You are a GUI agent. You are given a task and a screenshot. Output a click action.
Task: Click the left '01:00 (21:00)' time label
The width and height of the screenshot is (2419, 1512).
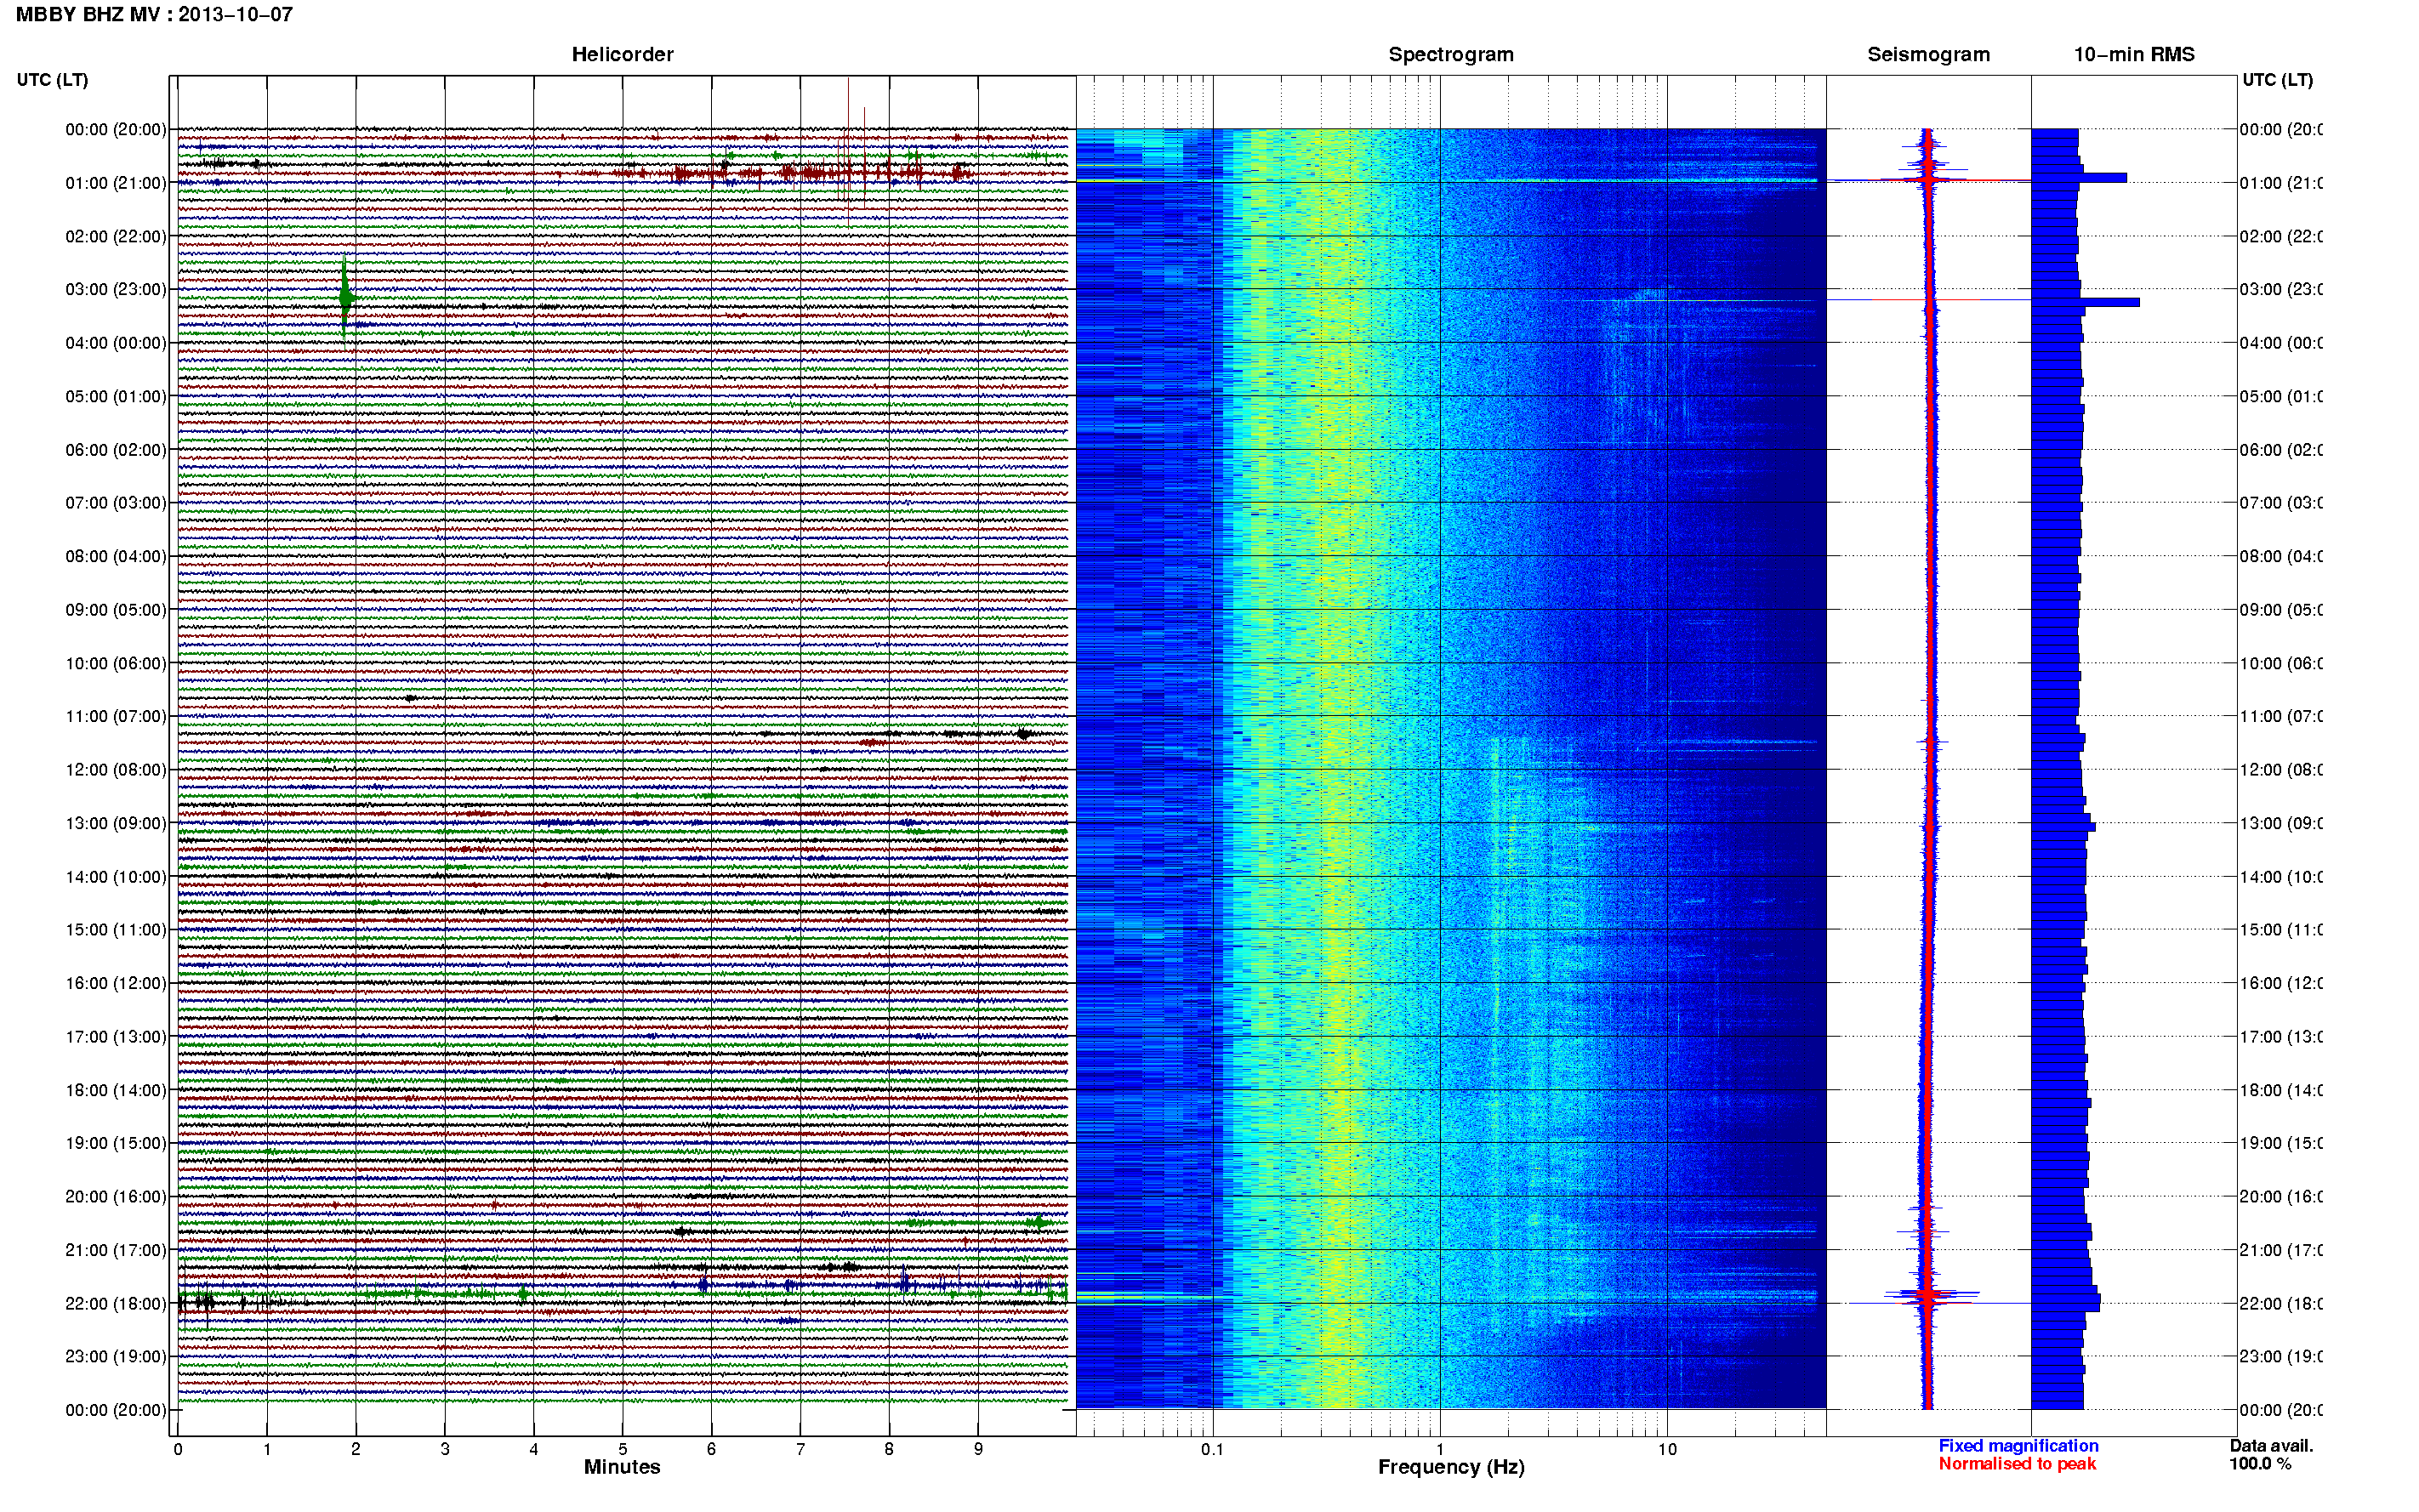coord(116,183)
